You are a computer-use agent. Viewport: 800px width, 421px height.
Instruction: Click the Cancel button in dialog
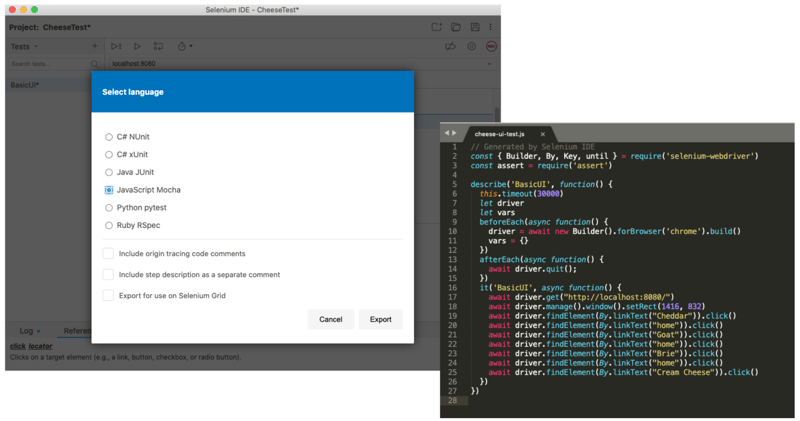coord(331,319)
